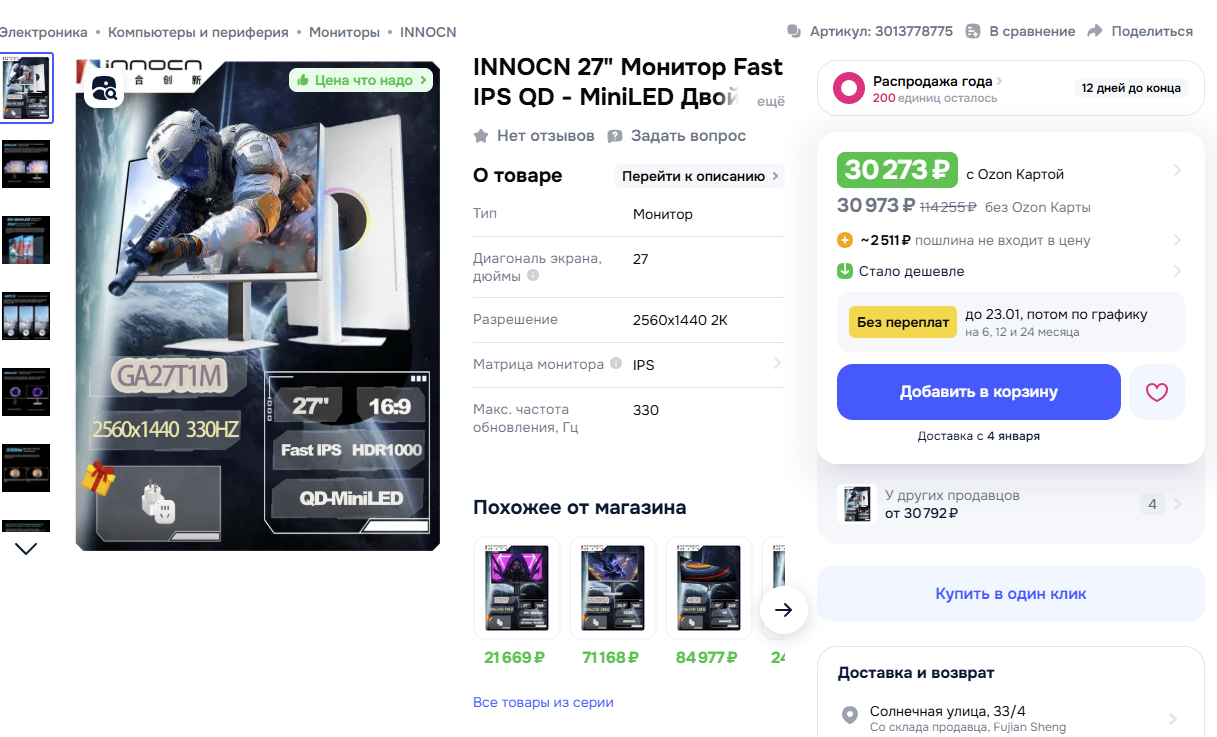Expand the Ozon Картой price chevron
Viewport: 1217px width, 737px height.
click(1177, 170)
